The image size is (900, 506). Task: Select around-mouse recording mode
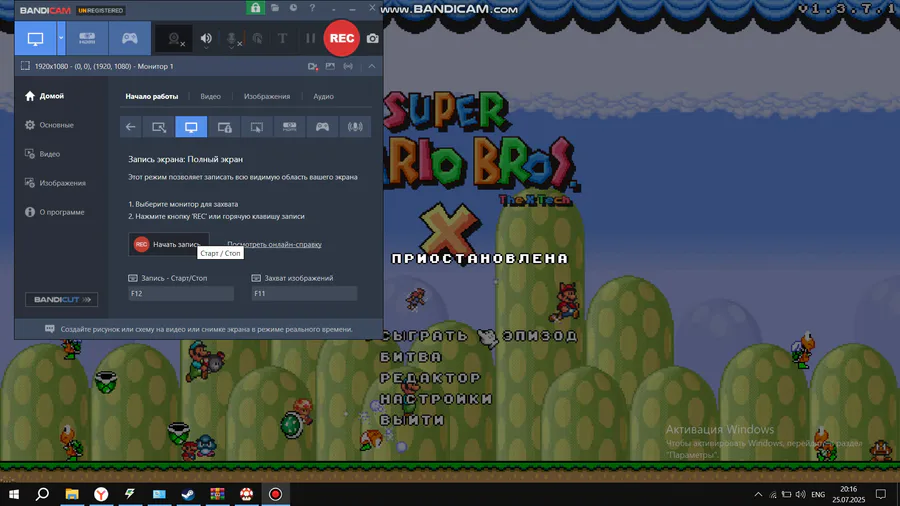(257, 127)
